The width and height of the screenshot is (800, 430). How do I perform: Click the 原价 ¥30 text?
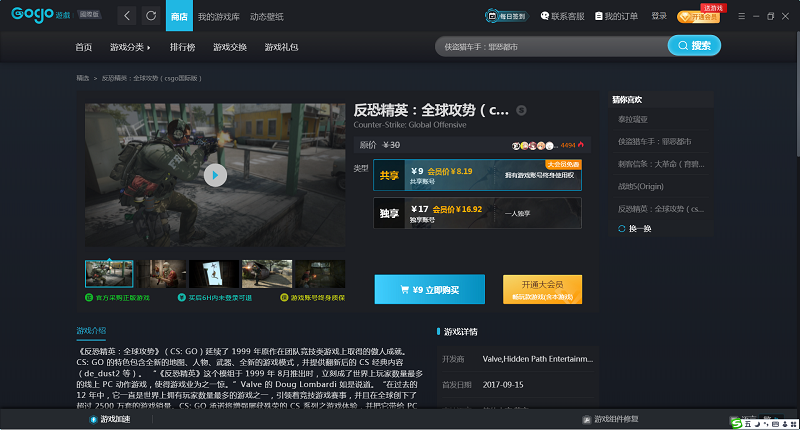pos(380,145)
